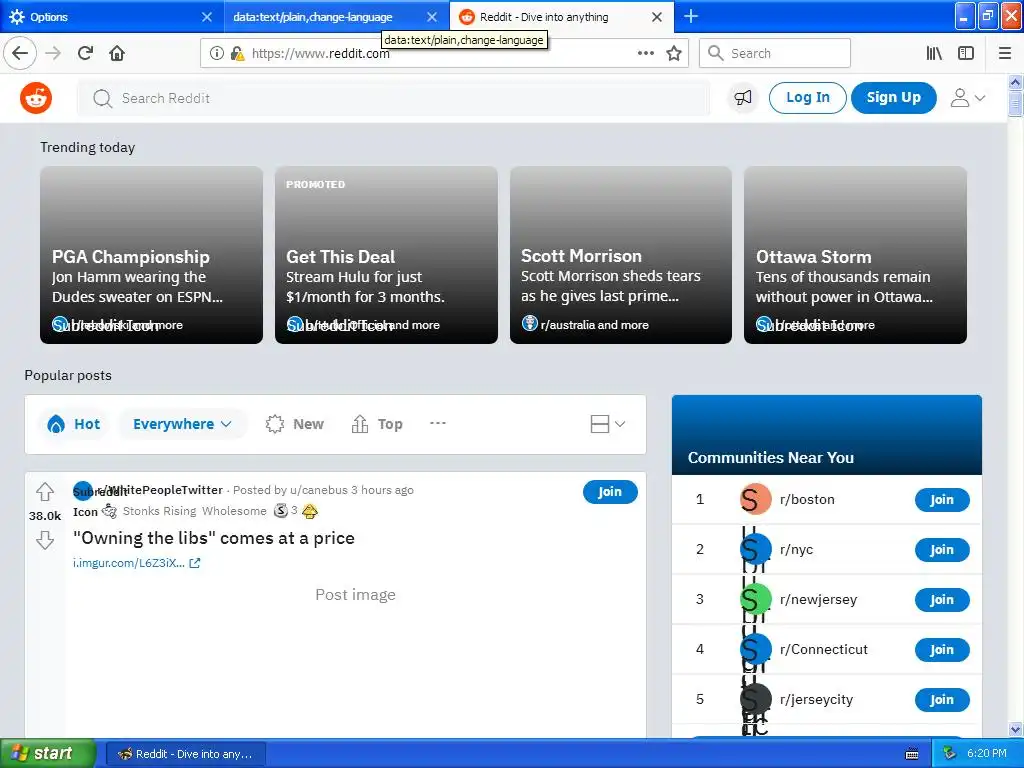Click the browser forward arrow button
The height and width of the screenshot is (768, 1024).
[x=53, y=53]
